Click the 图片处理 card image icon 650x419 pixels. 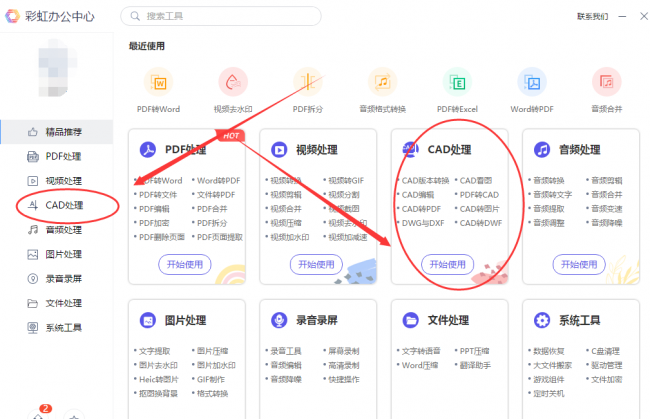(x=148, y=320)
